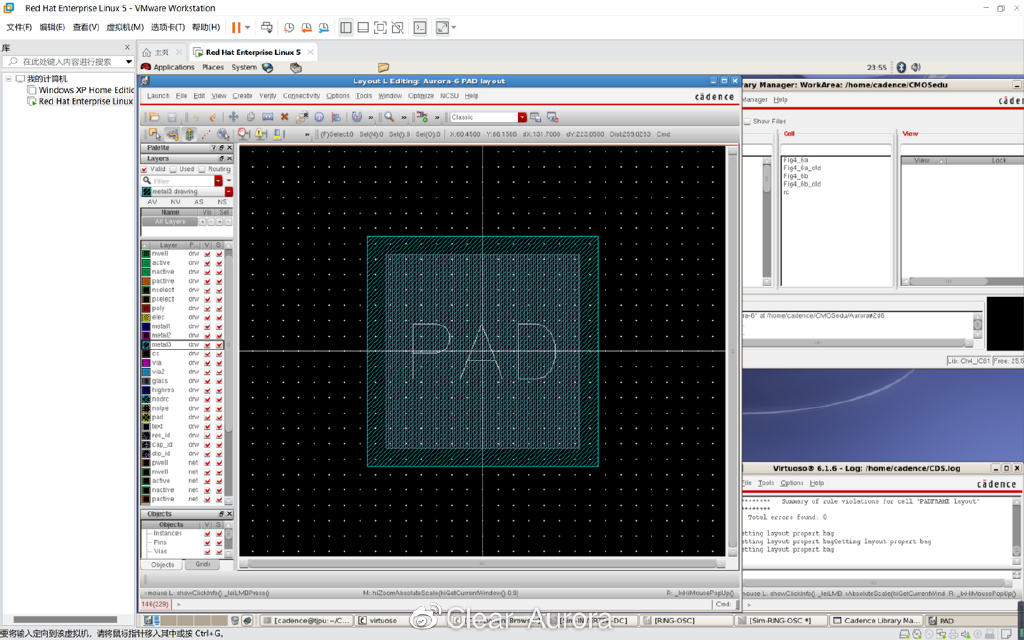
Task: Expand the toolbar overflow chevron after Zoom icon
Action: (x=404, y=118)
